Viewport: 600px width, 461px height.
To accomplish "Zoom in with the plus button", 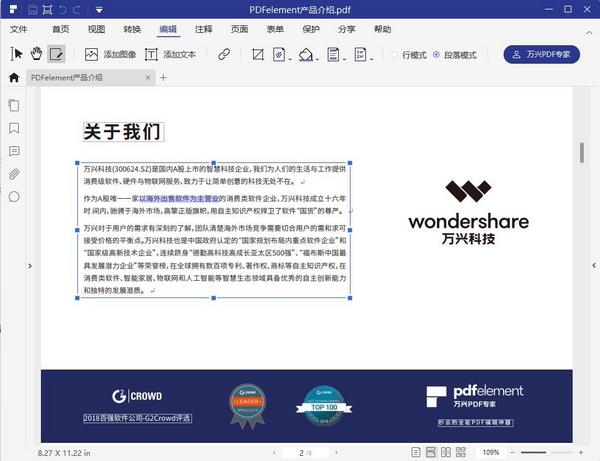I will point(581,453).
